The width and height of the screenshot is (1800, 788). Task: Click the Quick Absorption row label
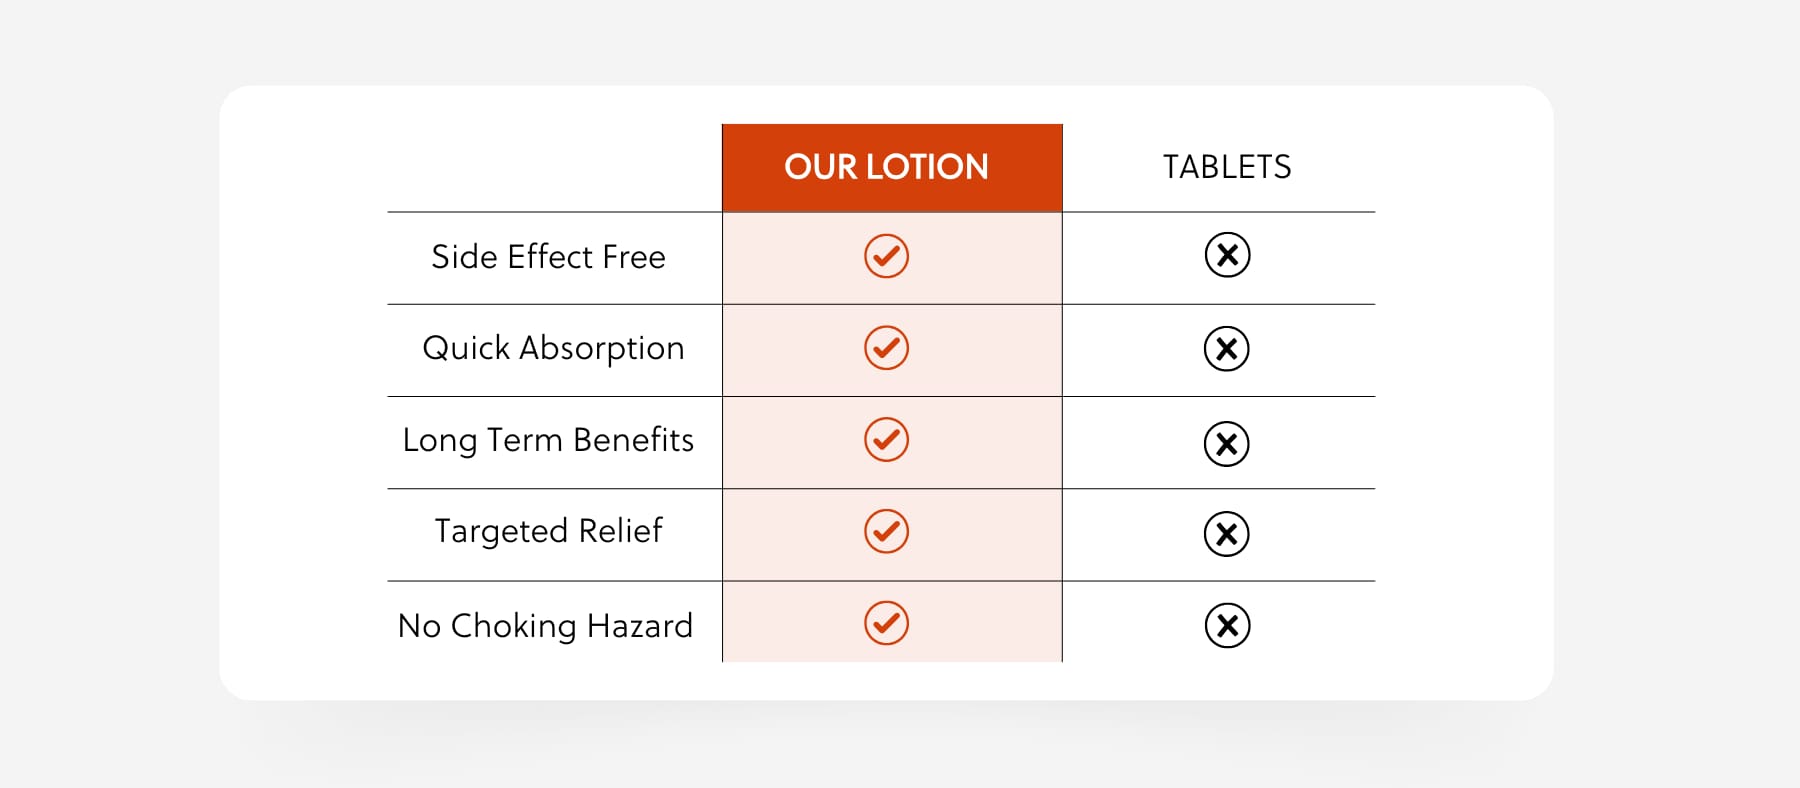pos(553,348)
